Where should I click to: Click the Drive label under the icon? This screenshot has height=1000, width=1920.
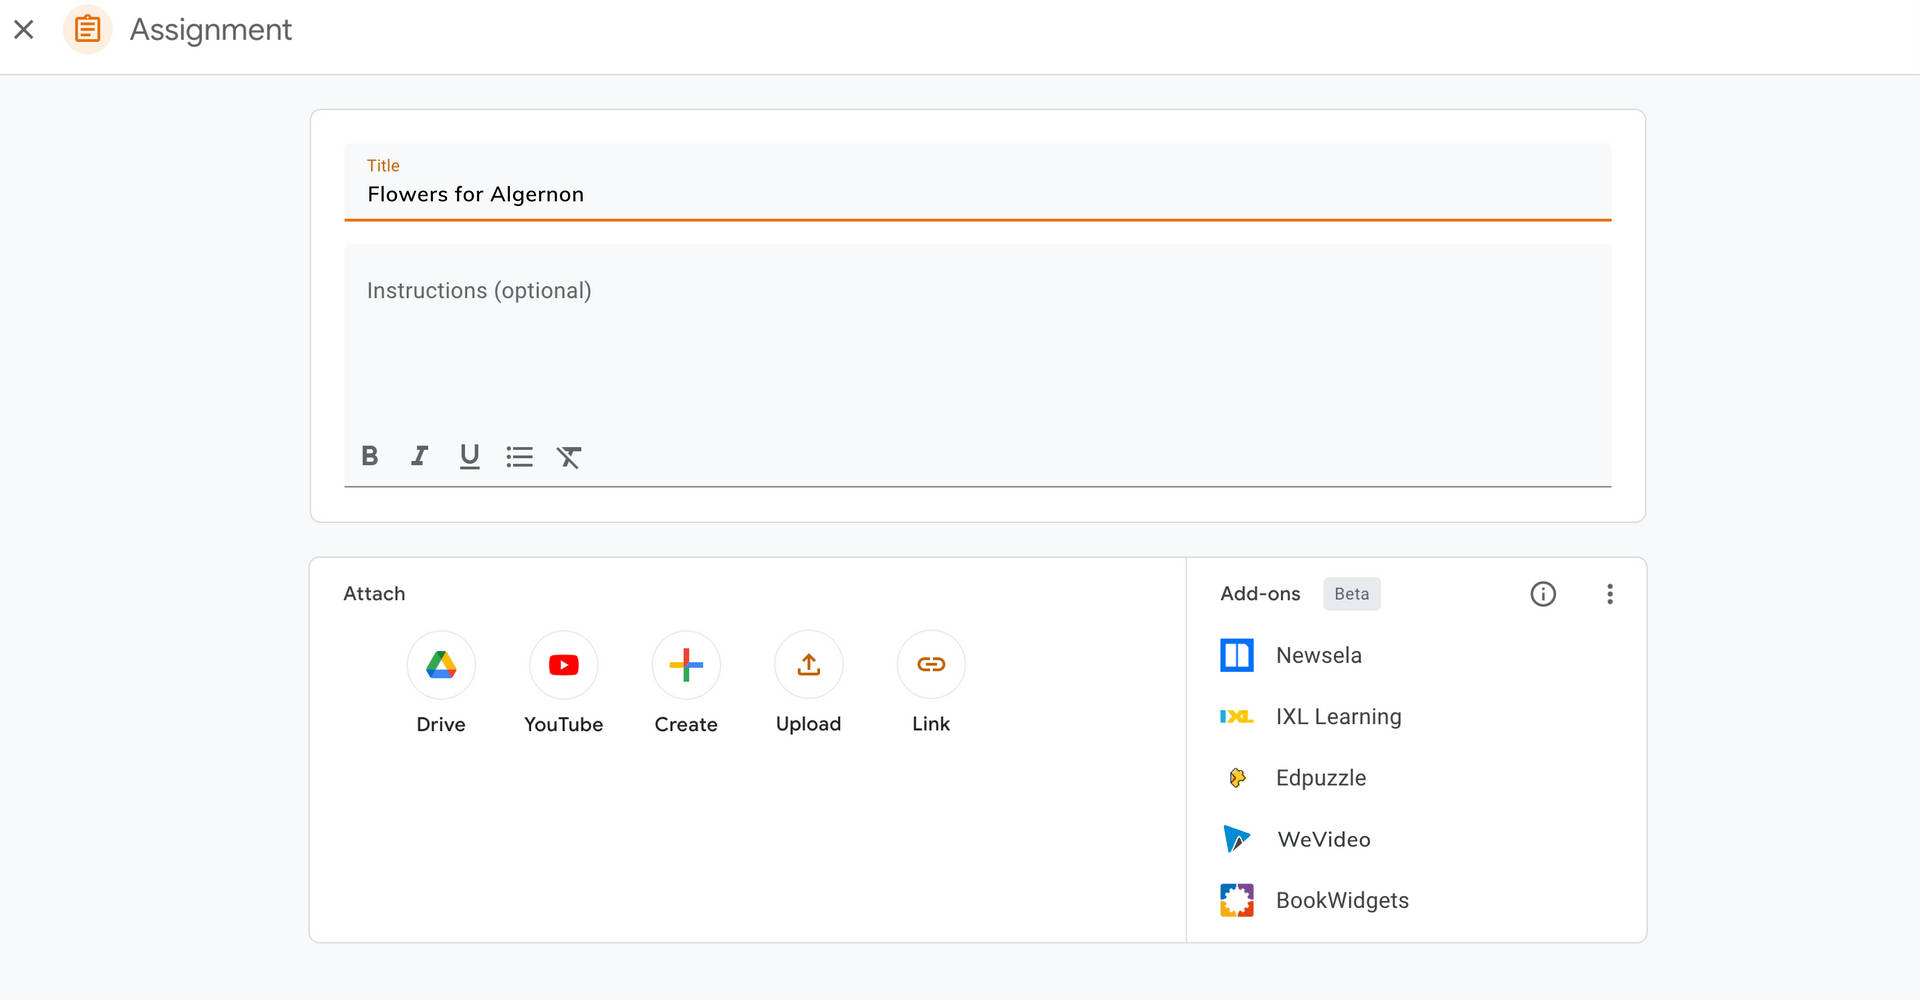(441, 724)
